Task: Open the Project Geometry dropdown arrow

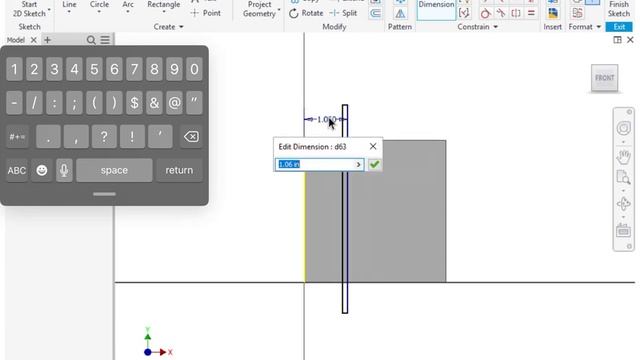Action: (x=279, y=9)
